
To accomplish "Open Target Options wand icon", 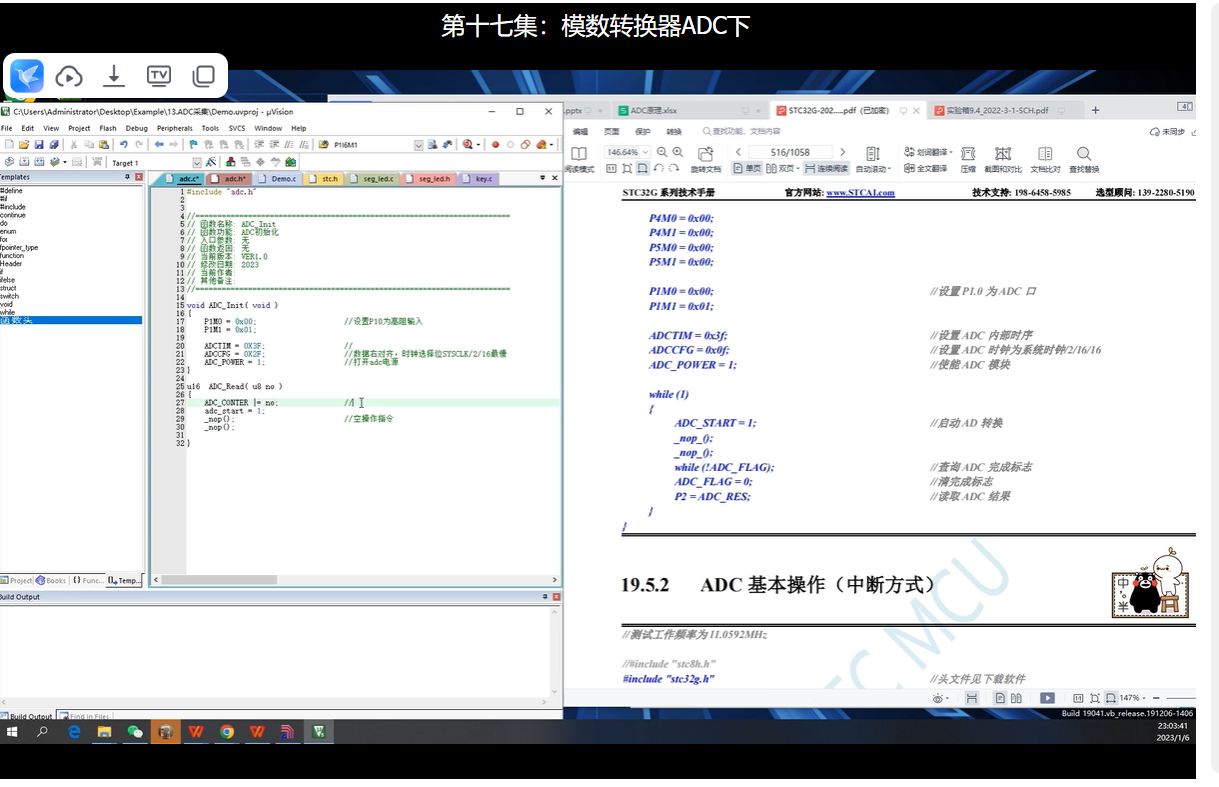I will 211,162.
